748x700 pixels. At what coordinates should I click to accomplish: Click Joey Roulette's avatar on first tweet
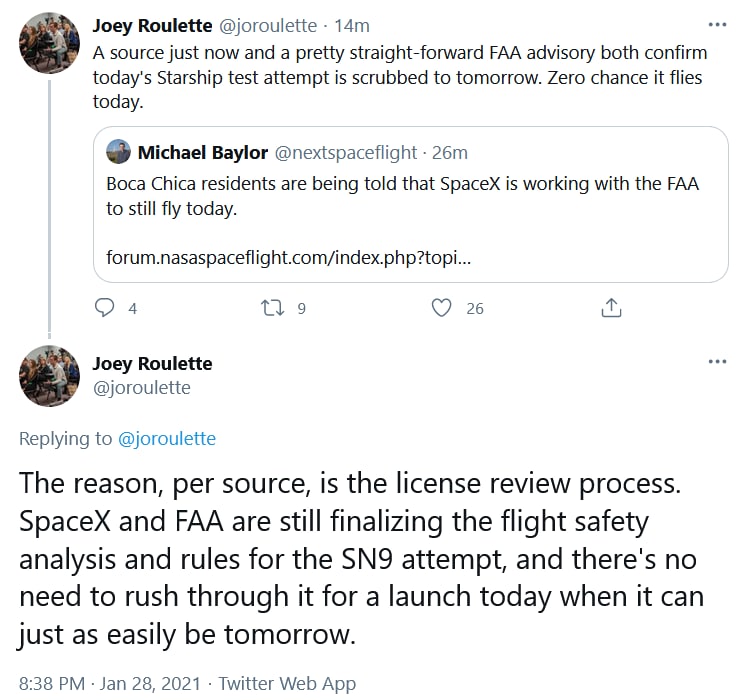pos(49,42)
